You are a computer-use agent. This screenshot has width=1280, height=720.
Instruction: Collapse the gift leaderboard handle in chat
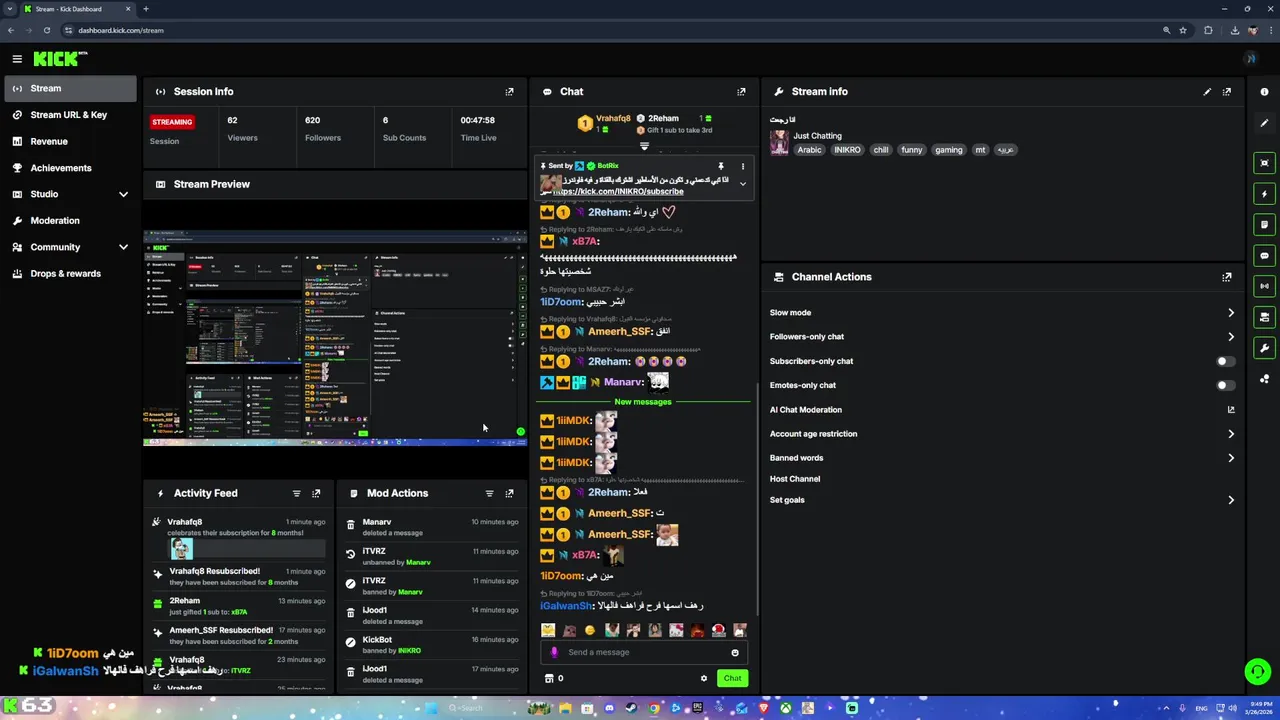(x=644, y=147)
